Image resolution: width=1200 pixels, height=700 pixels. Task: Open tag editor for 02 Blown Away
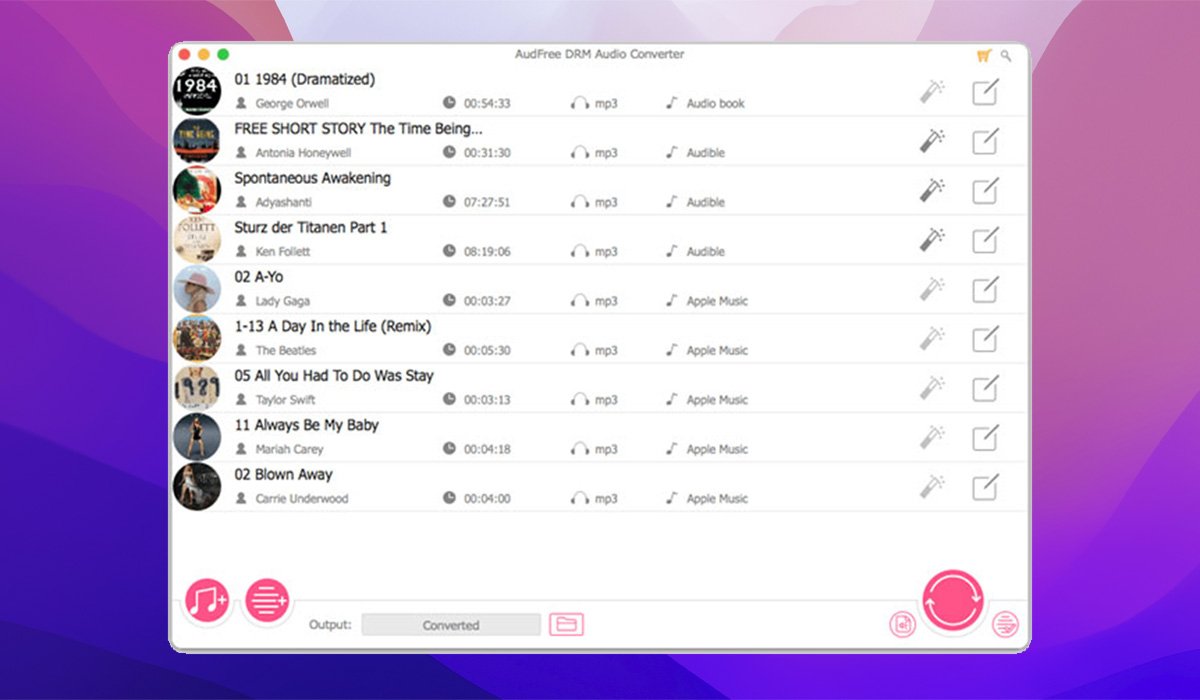click(985, 487)
